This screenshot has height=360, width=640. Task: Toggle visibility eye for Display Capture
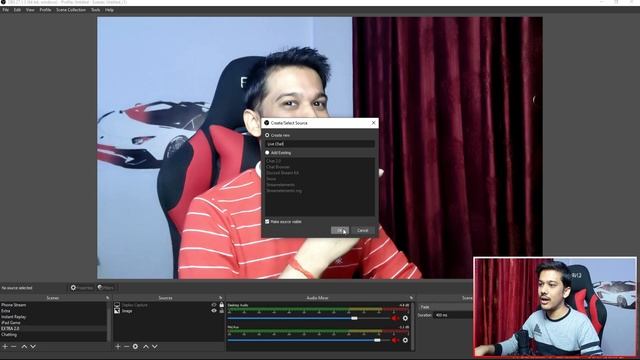[214, 305]
